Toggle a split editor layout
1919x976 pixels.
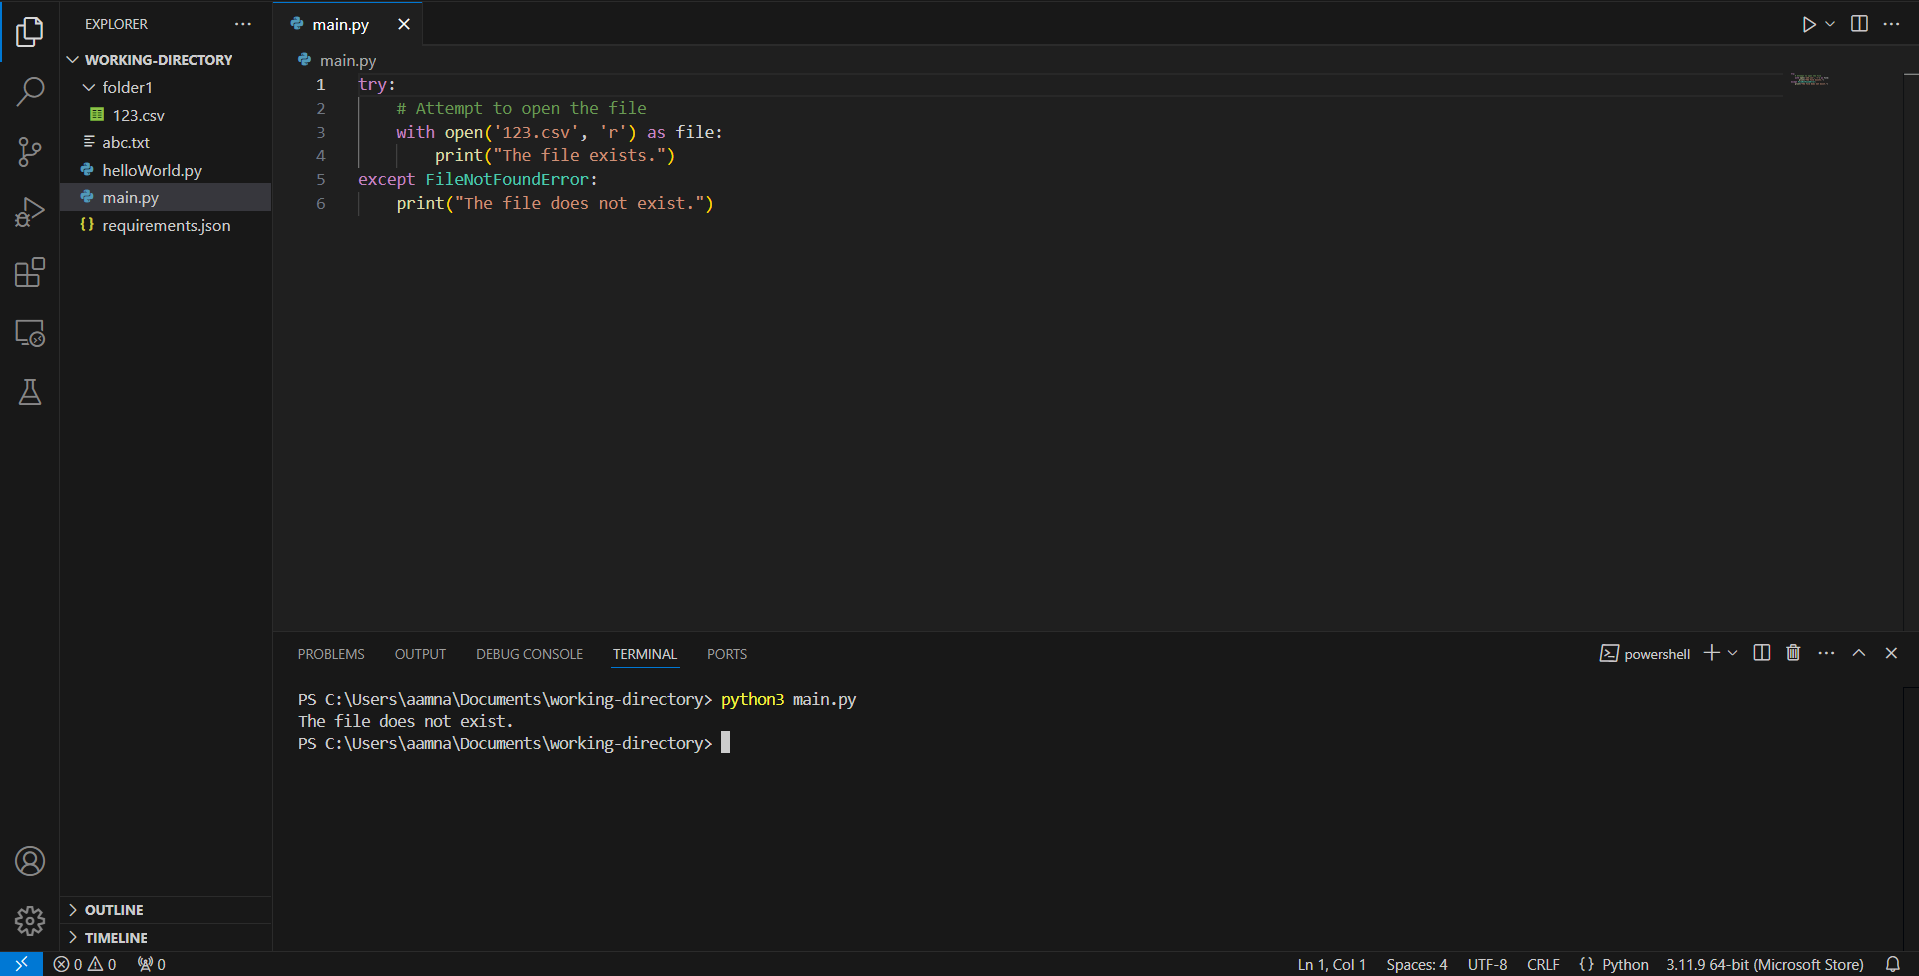[x=1858, y=23]
